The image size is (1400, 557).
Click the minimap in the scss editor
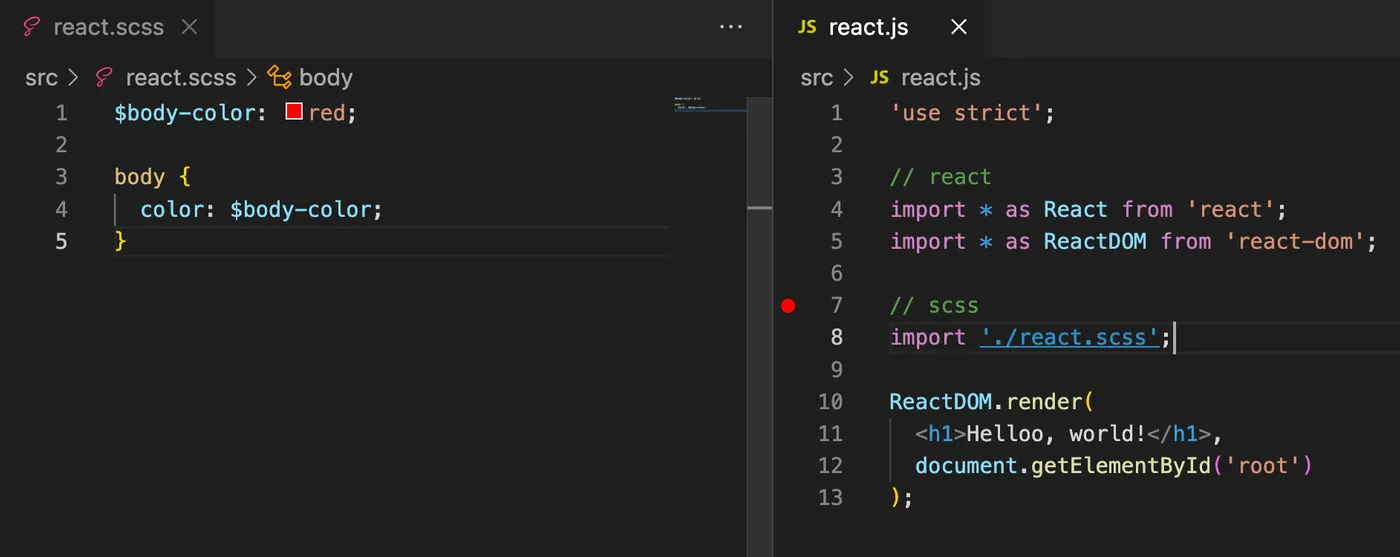[709, 105]
